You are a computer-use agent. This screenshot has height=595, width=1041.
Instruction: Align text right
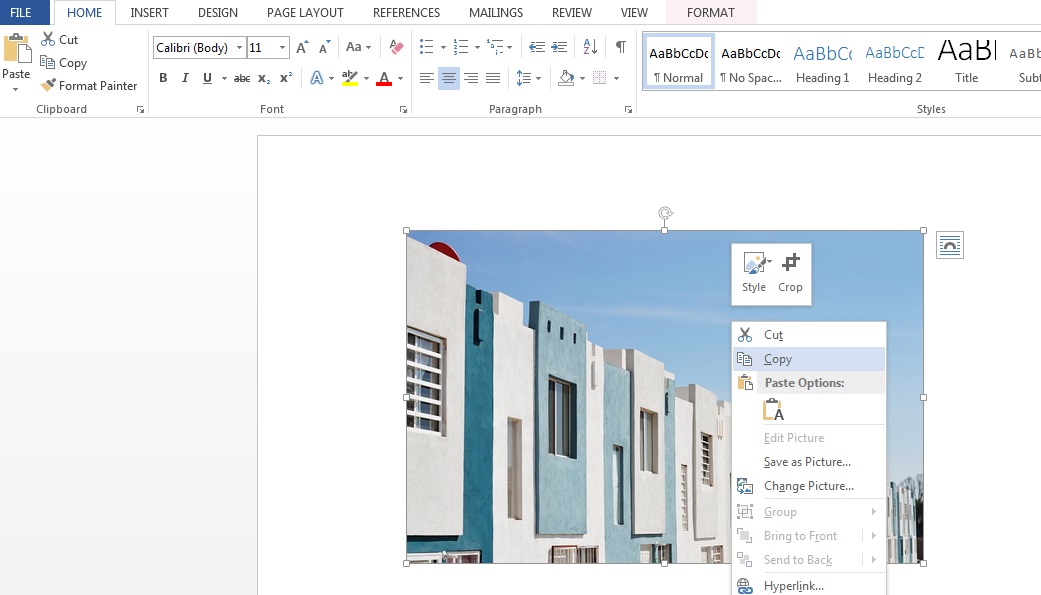click(x=471, y=78)
